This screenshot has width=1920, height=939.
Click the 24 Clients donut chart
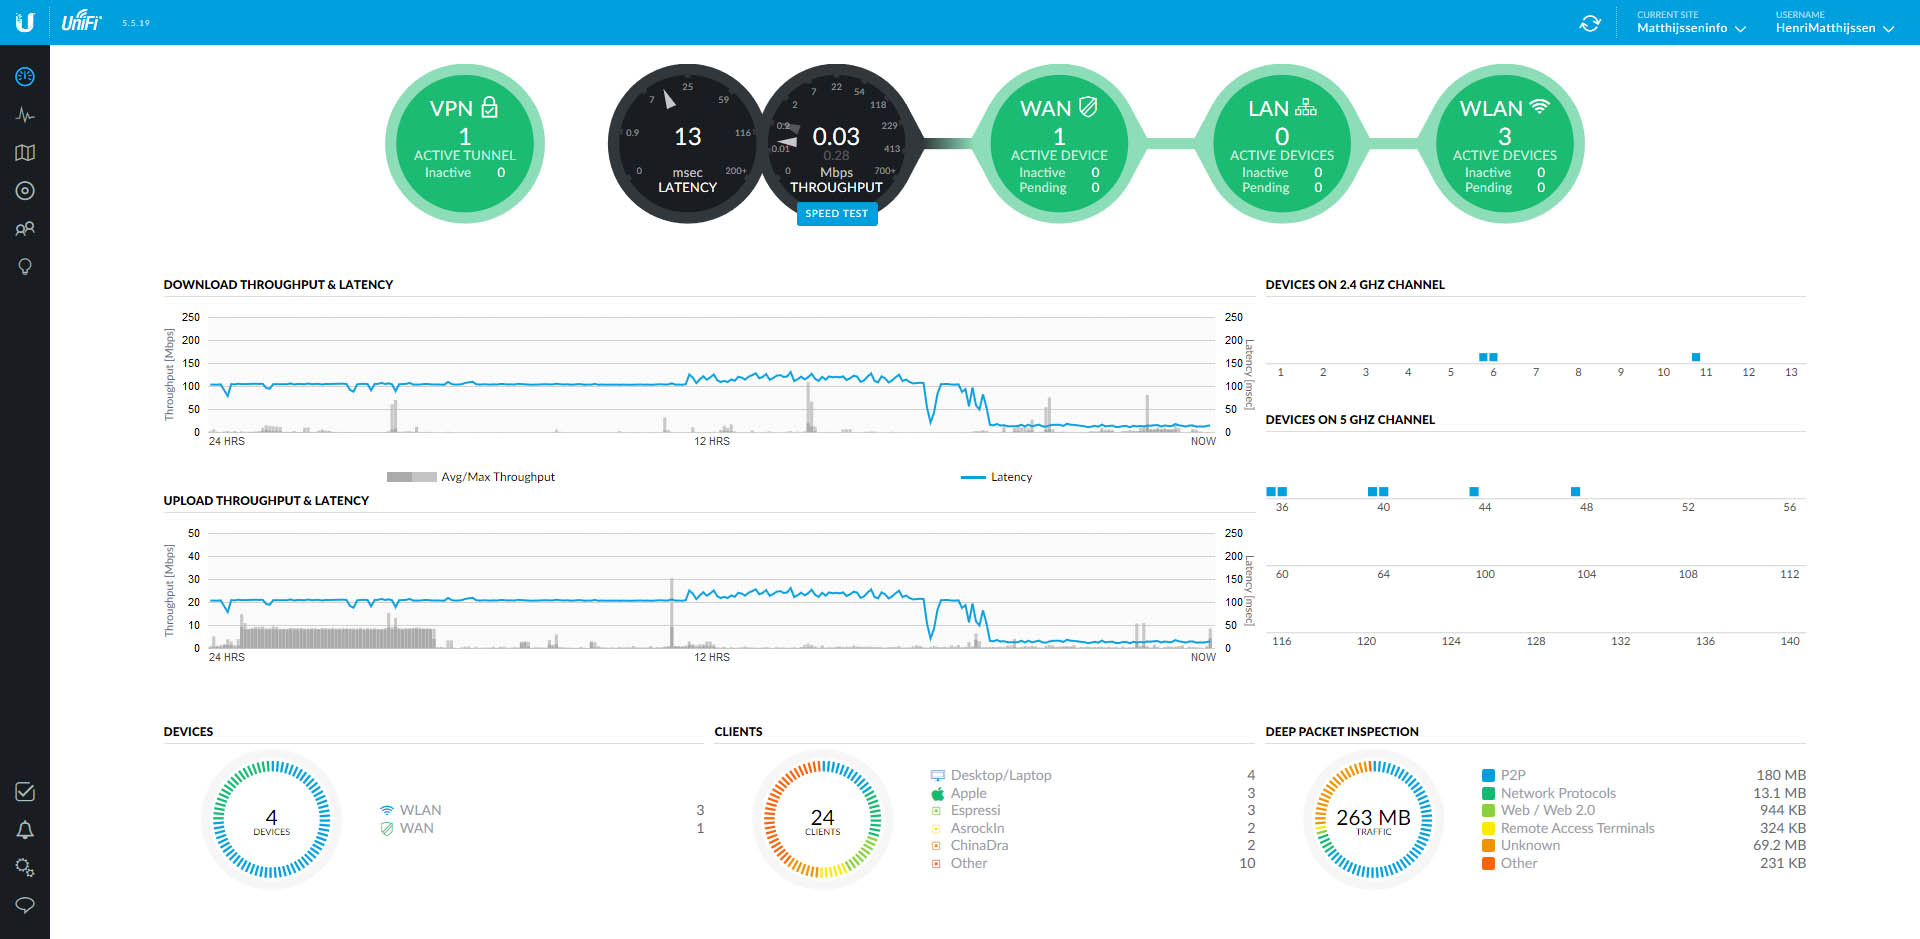point(822,820)
